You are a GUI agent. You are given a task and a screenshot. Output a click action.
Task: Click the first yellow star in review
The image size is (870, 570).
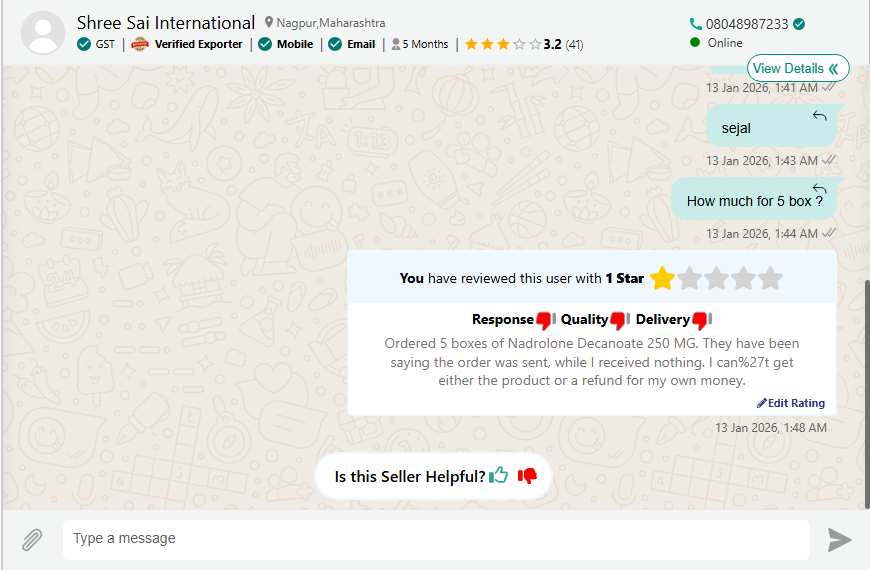(x=661, y=279)
